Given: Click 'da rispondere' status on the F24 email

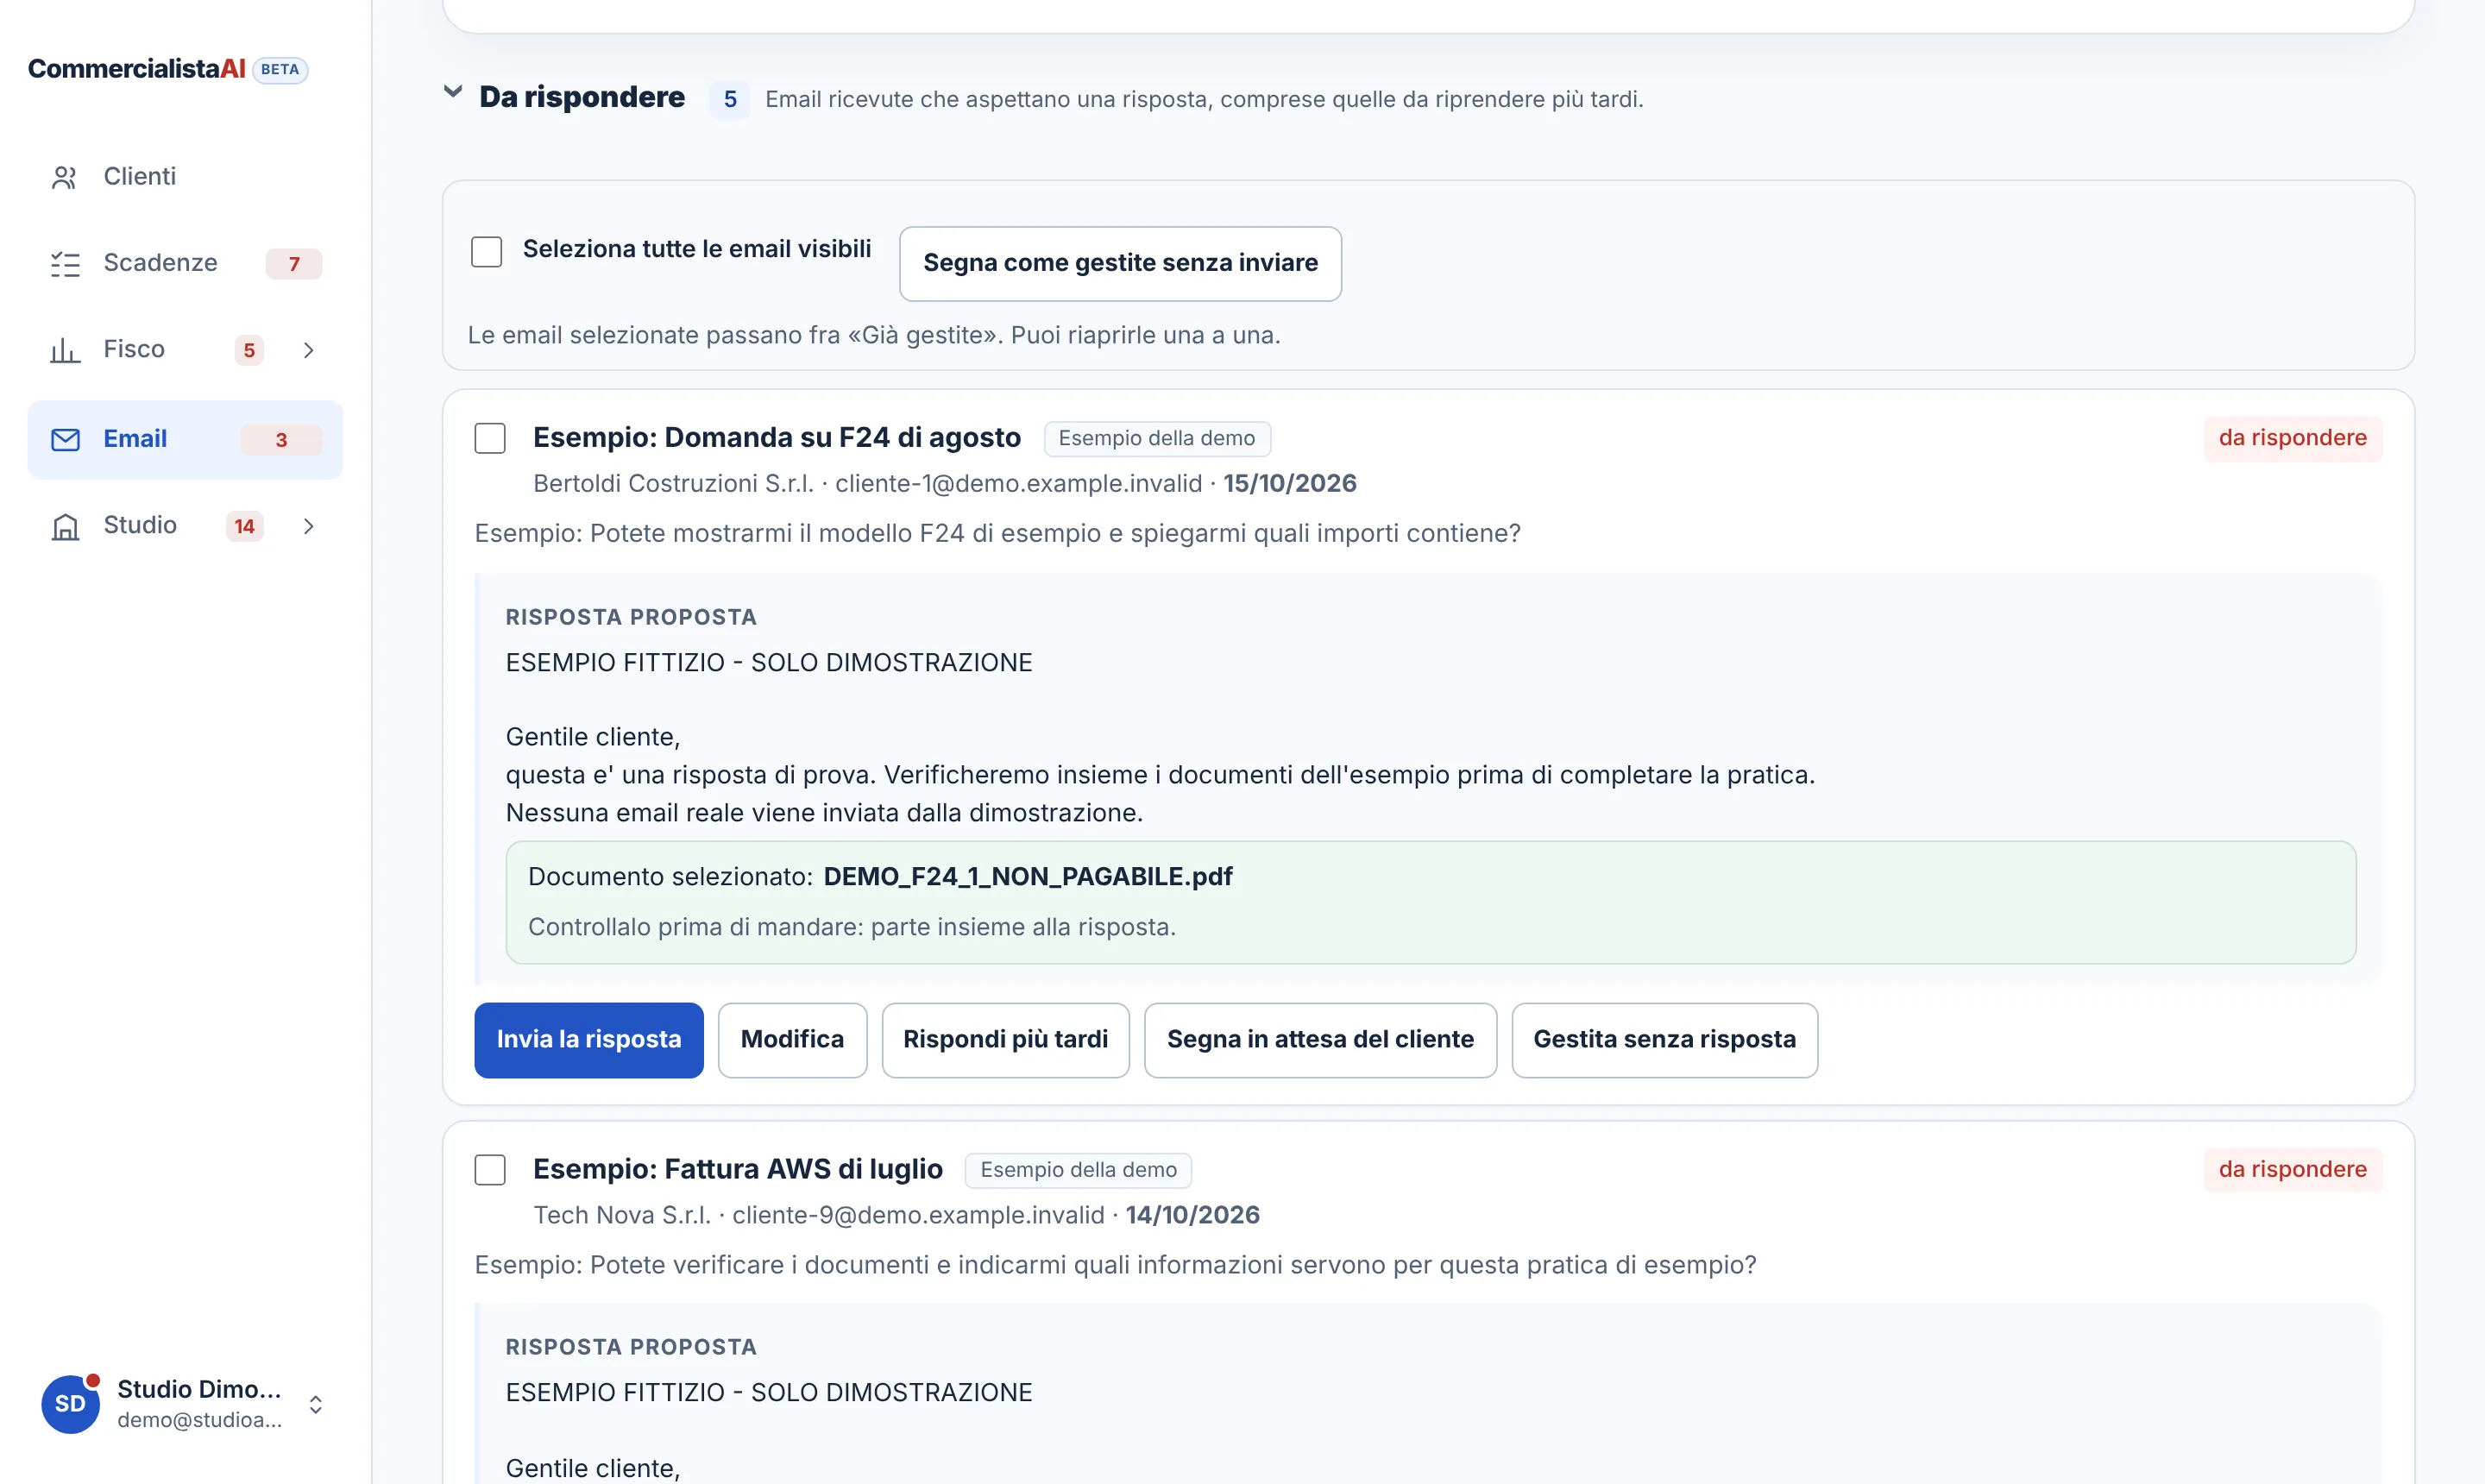Looking at the screenshot, I should 2292,438.
